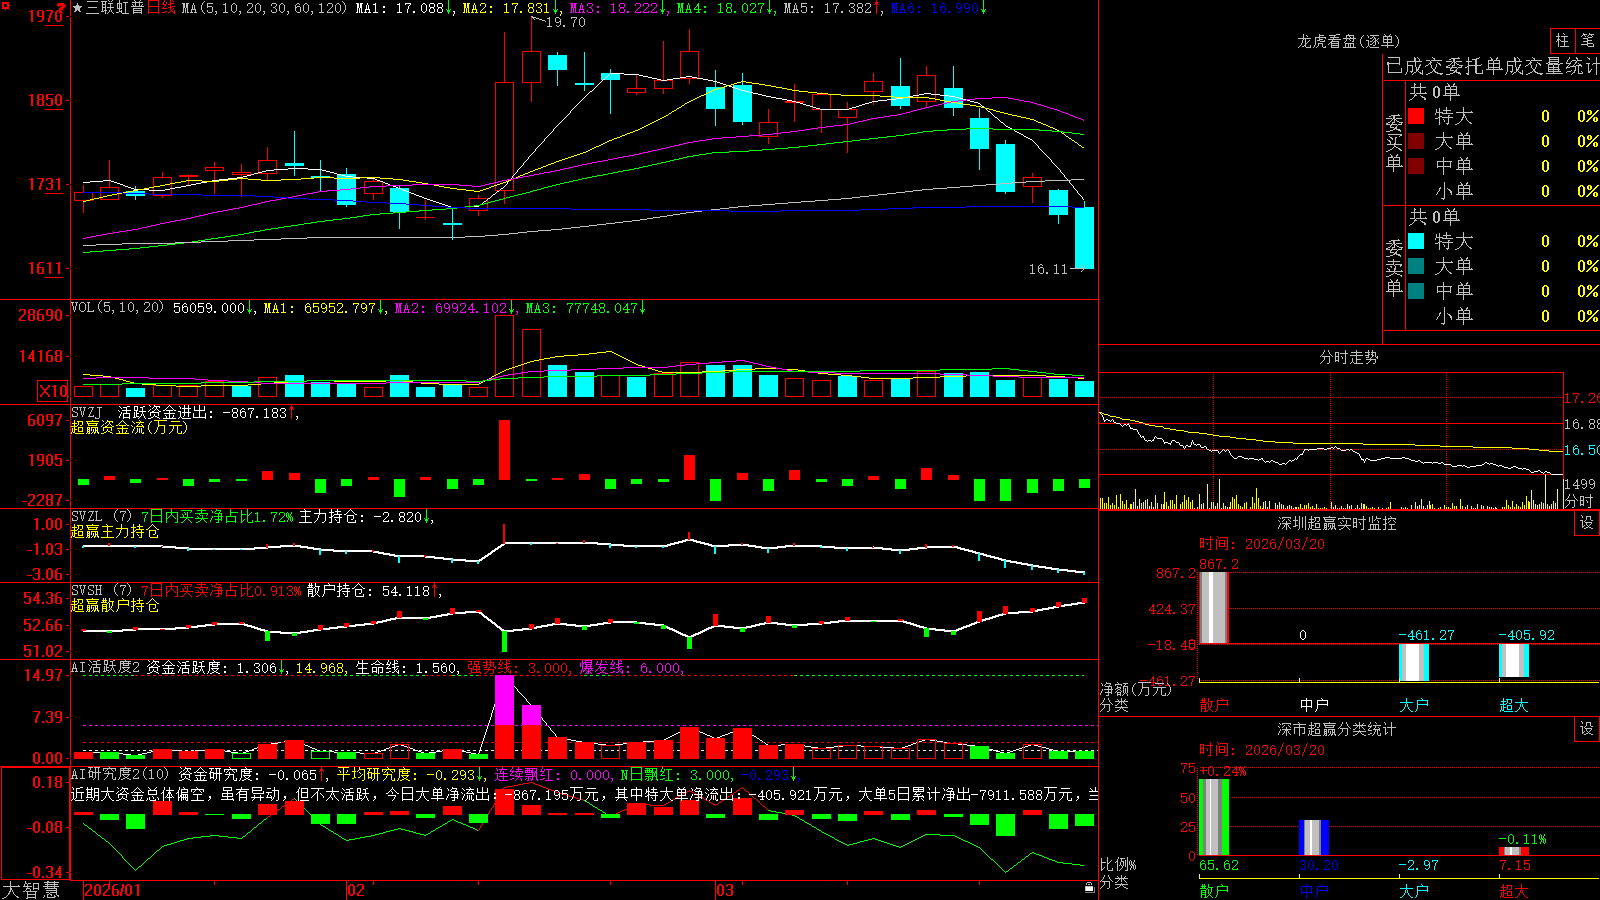This screenshot has height=900, width=1600.
Task: Click teal 大单 swatch in 委卖单
Action: point(1416,266)
